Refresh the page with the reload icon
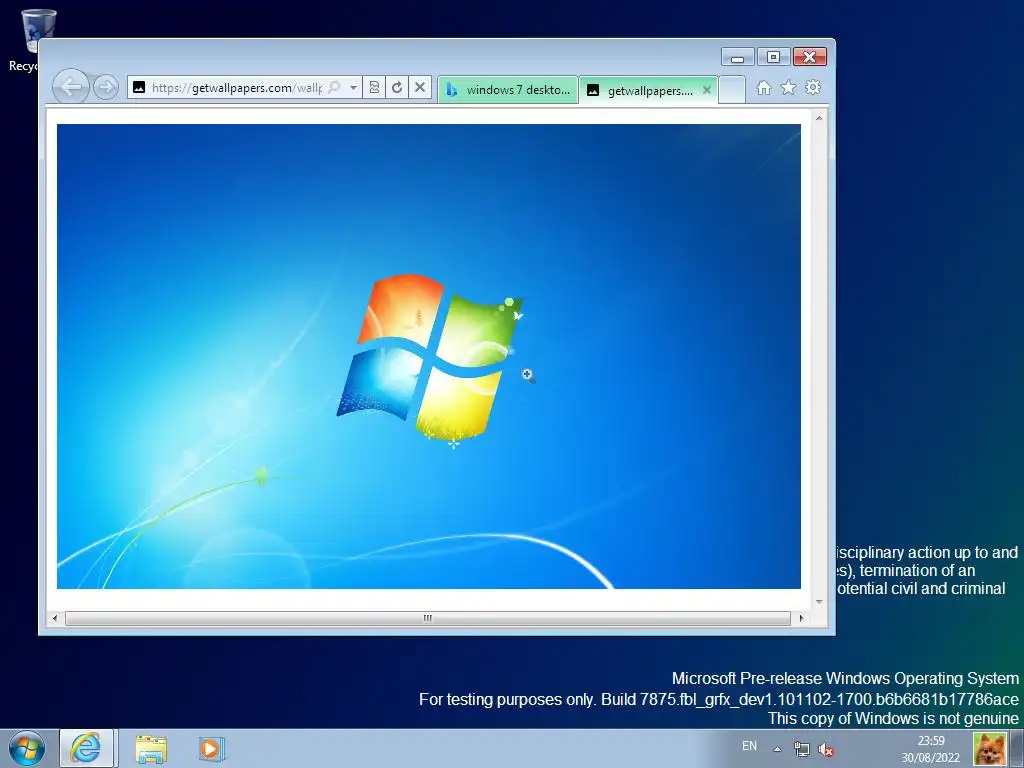Viewport: 1024px width, 768px height. (397, 88)
